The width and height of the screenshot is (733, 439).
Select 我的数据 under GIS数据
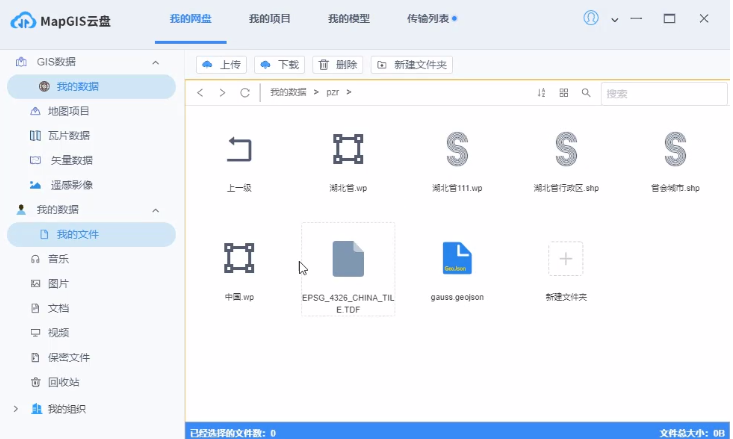point(91,86)
